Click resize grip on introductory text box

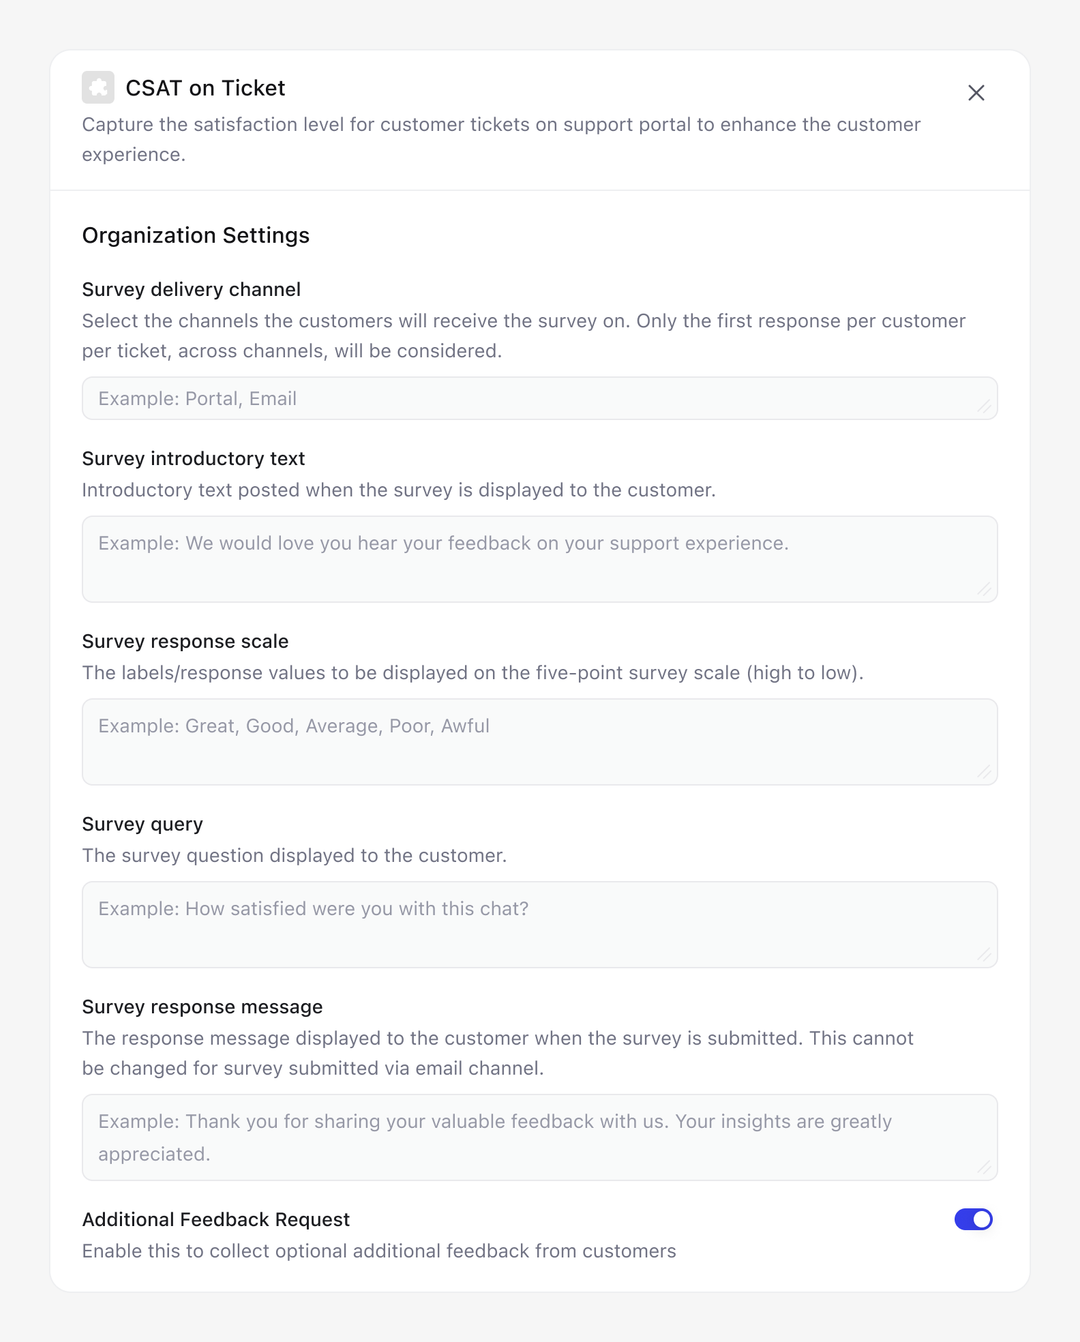(985, 590)
